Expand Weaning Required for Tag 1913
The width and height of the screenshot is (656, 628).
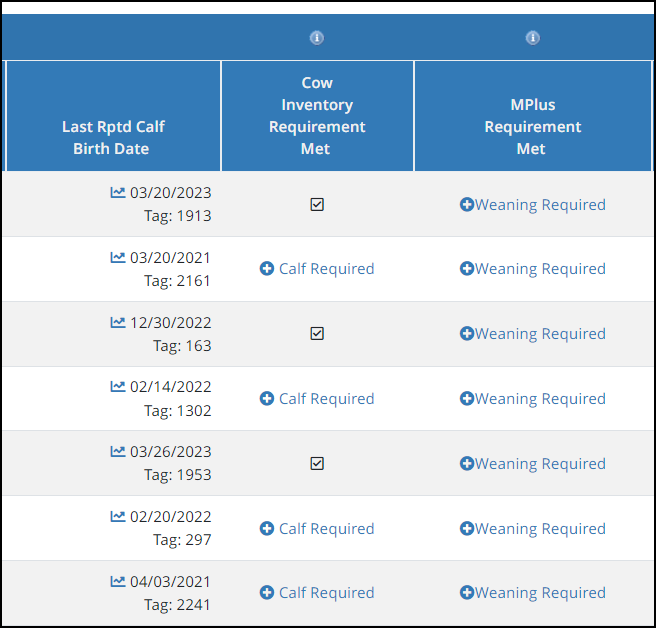[533, 205]
